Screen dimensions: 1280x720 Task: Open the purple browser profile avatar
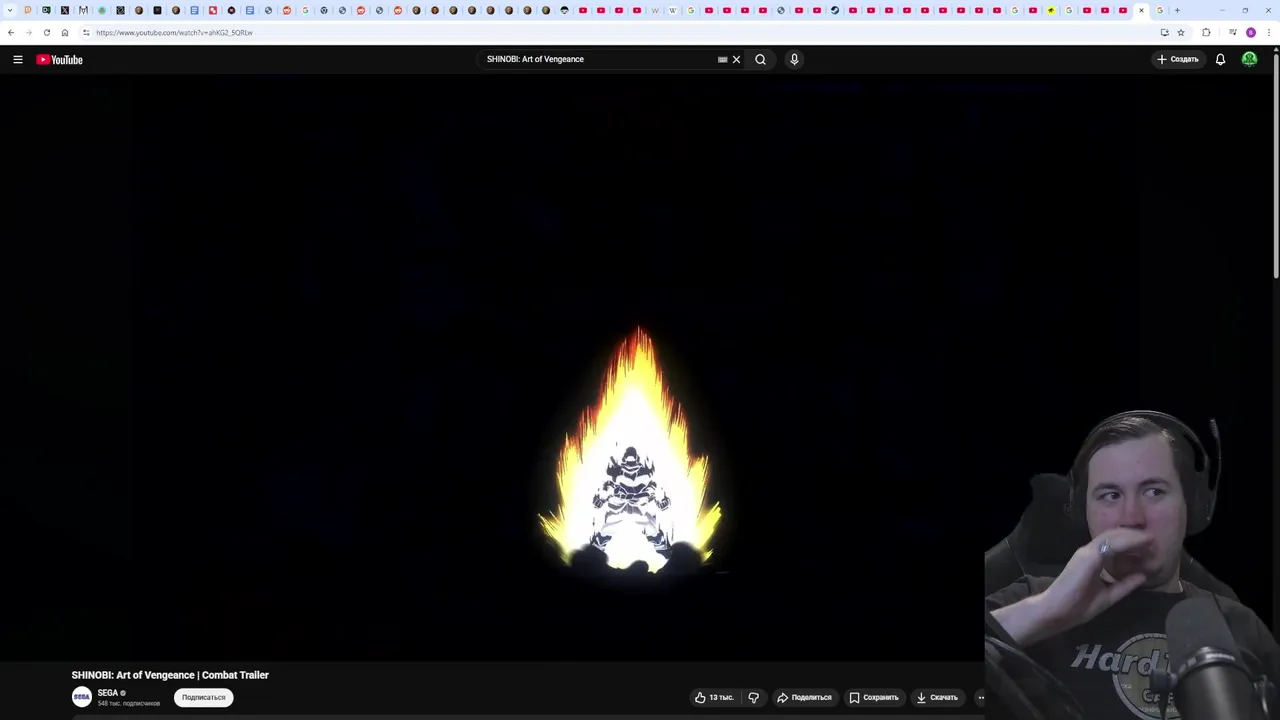click(1250, 32)
